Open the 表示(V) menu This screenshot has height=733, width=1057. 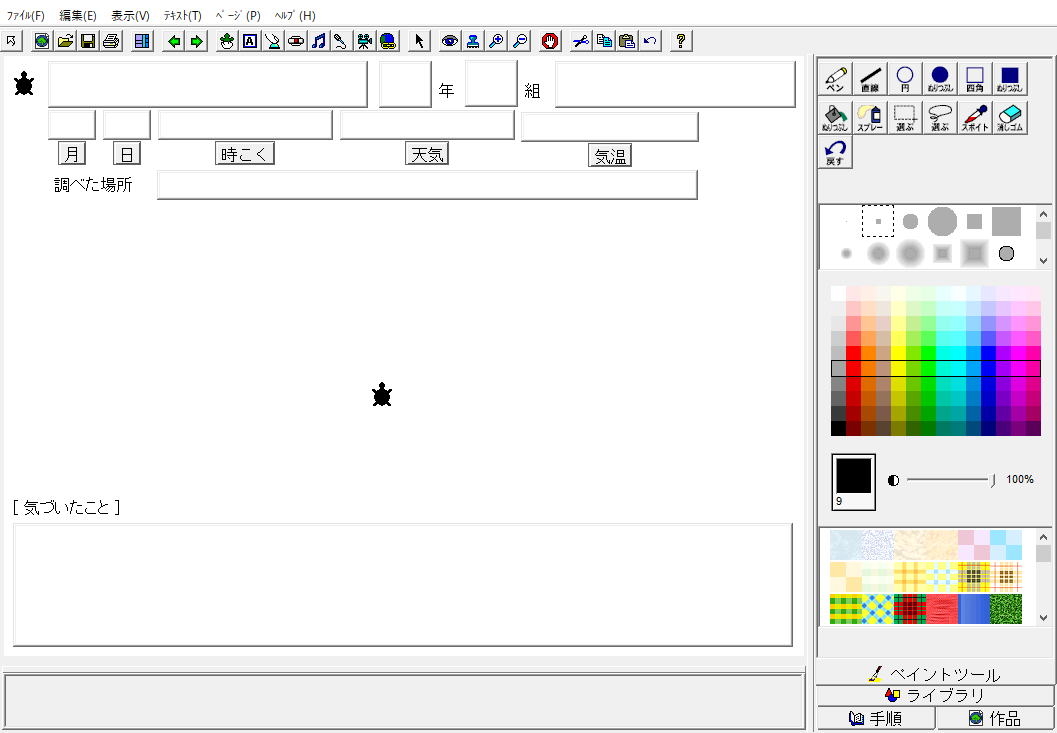click(x=130, y=16)
